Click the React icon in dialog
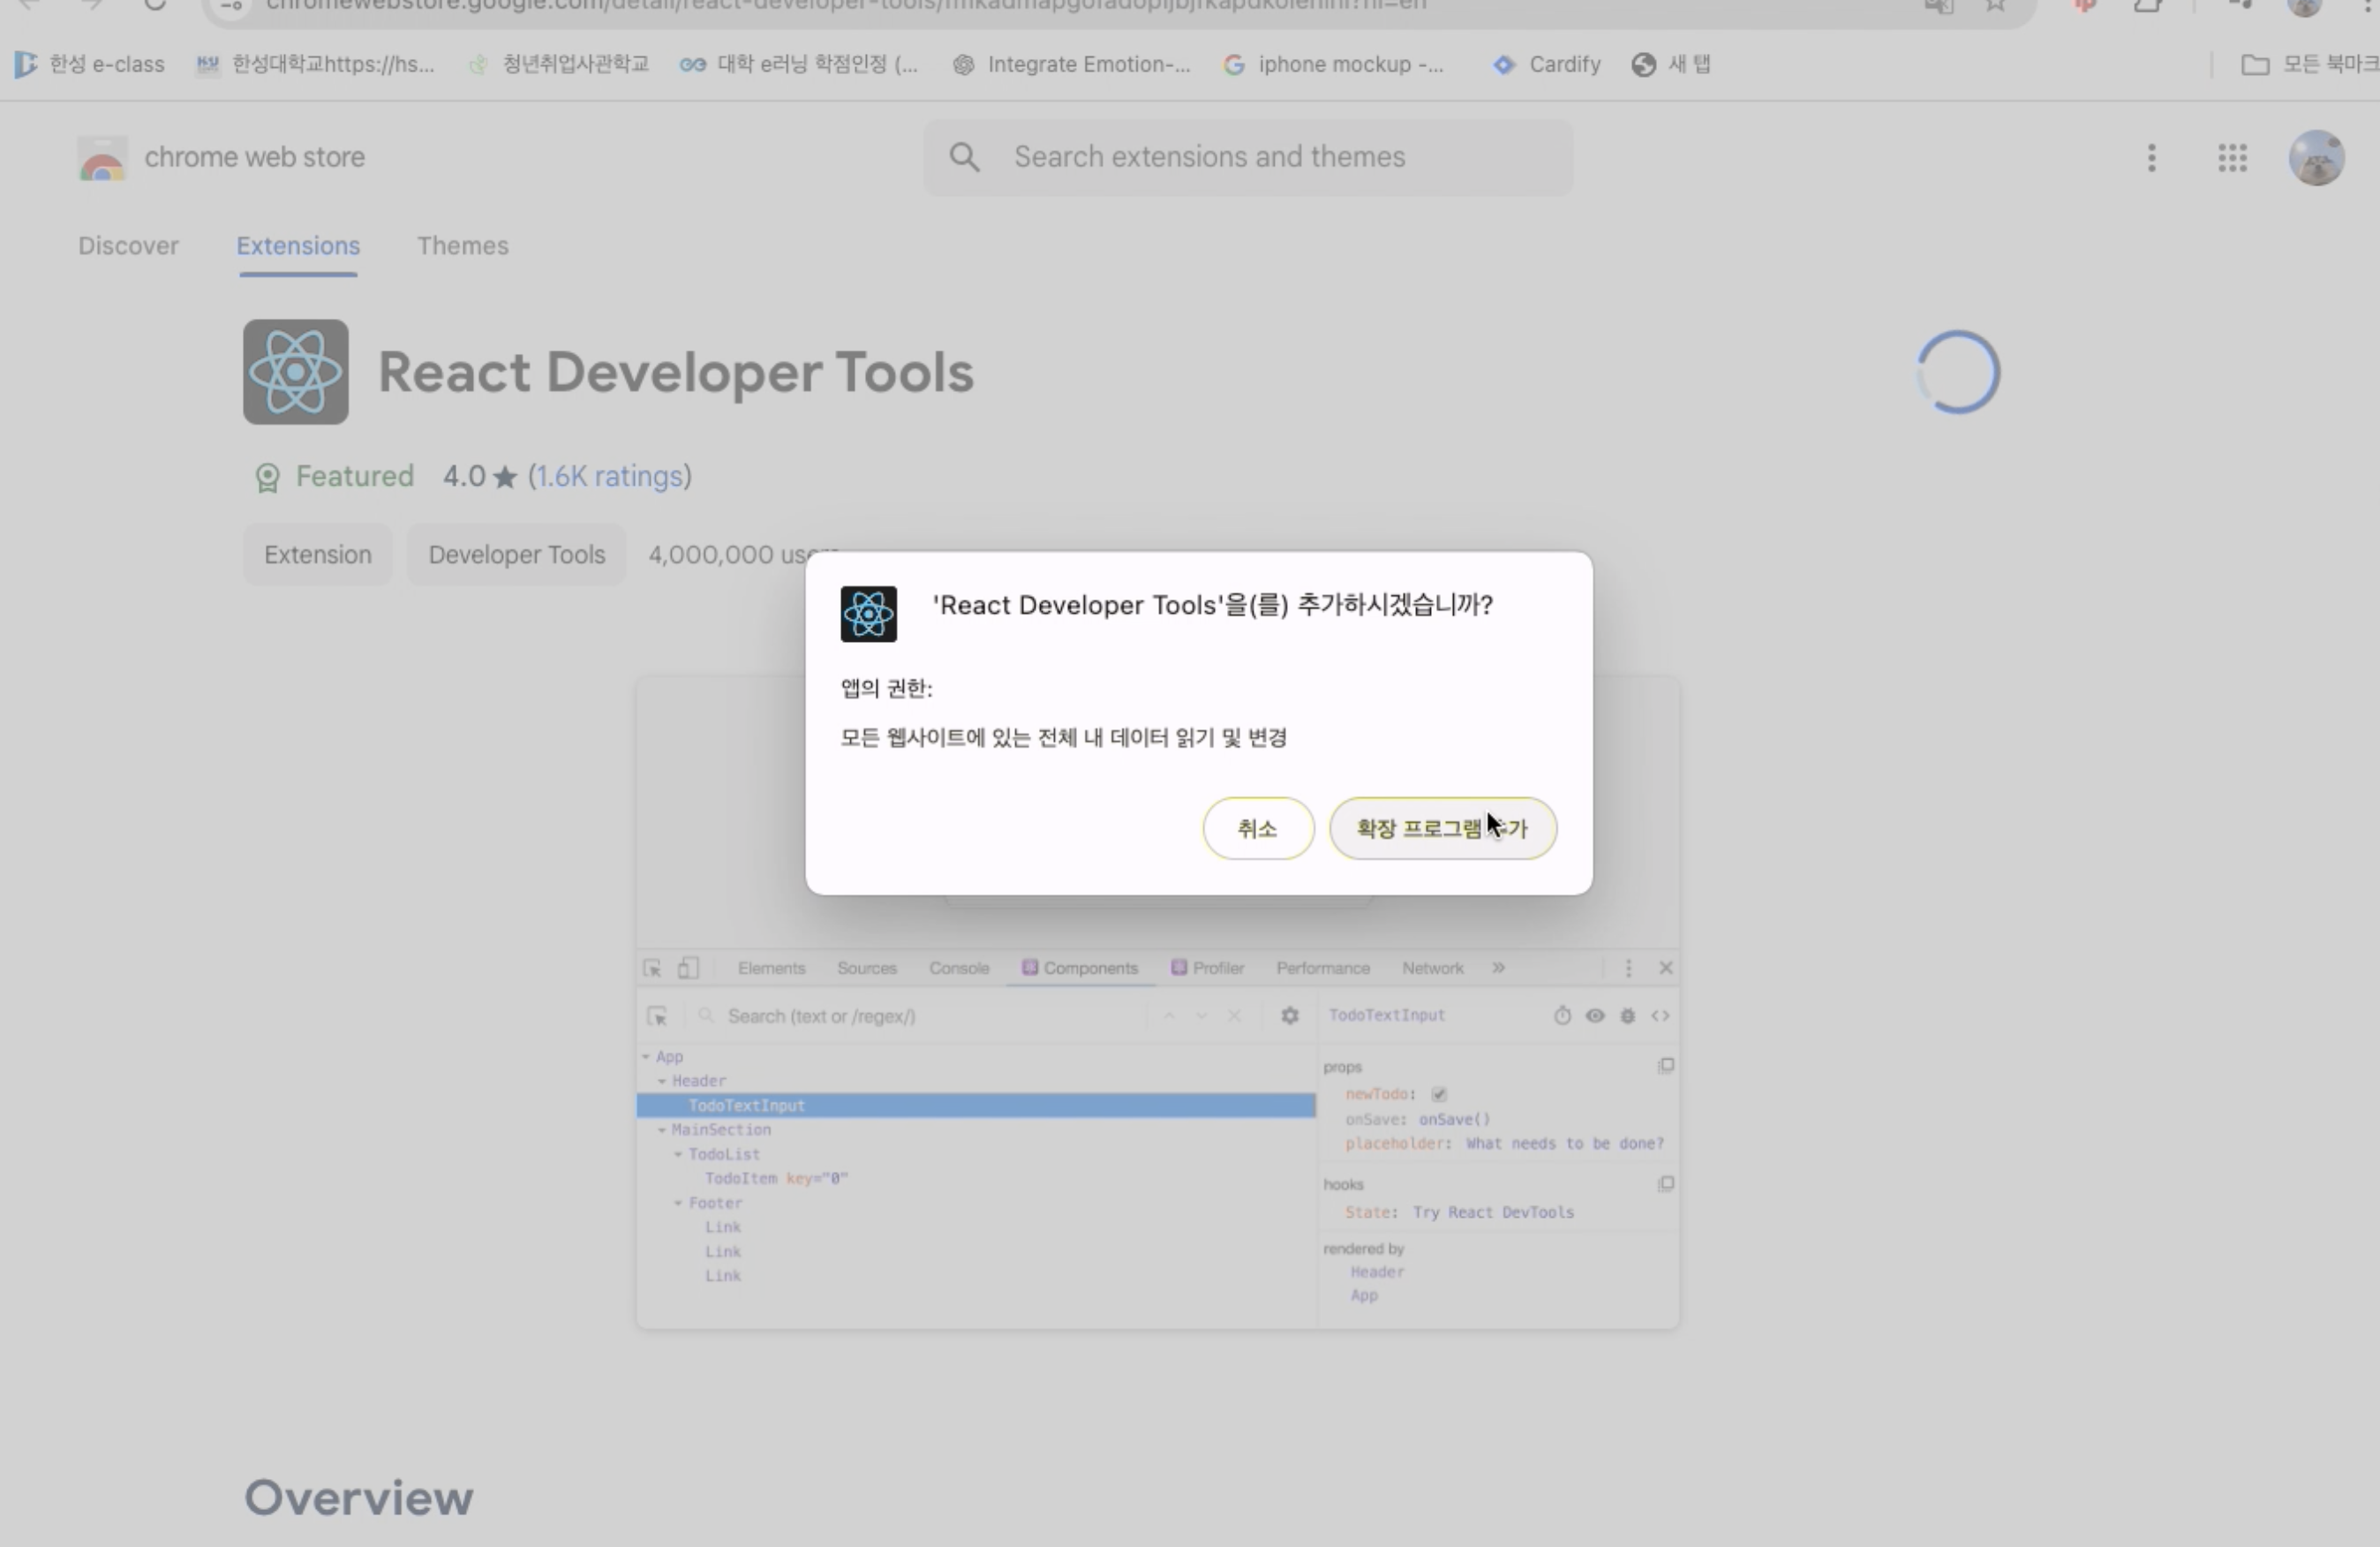2380x1547 pixels. tap(868, 614)
